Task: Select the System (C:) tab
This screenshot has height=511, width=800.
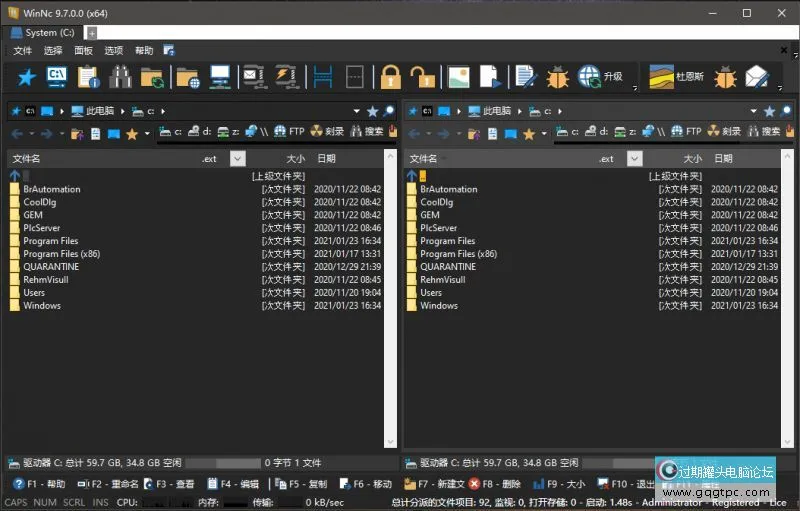Action: pos(48,33)
